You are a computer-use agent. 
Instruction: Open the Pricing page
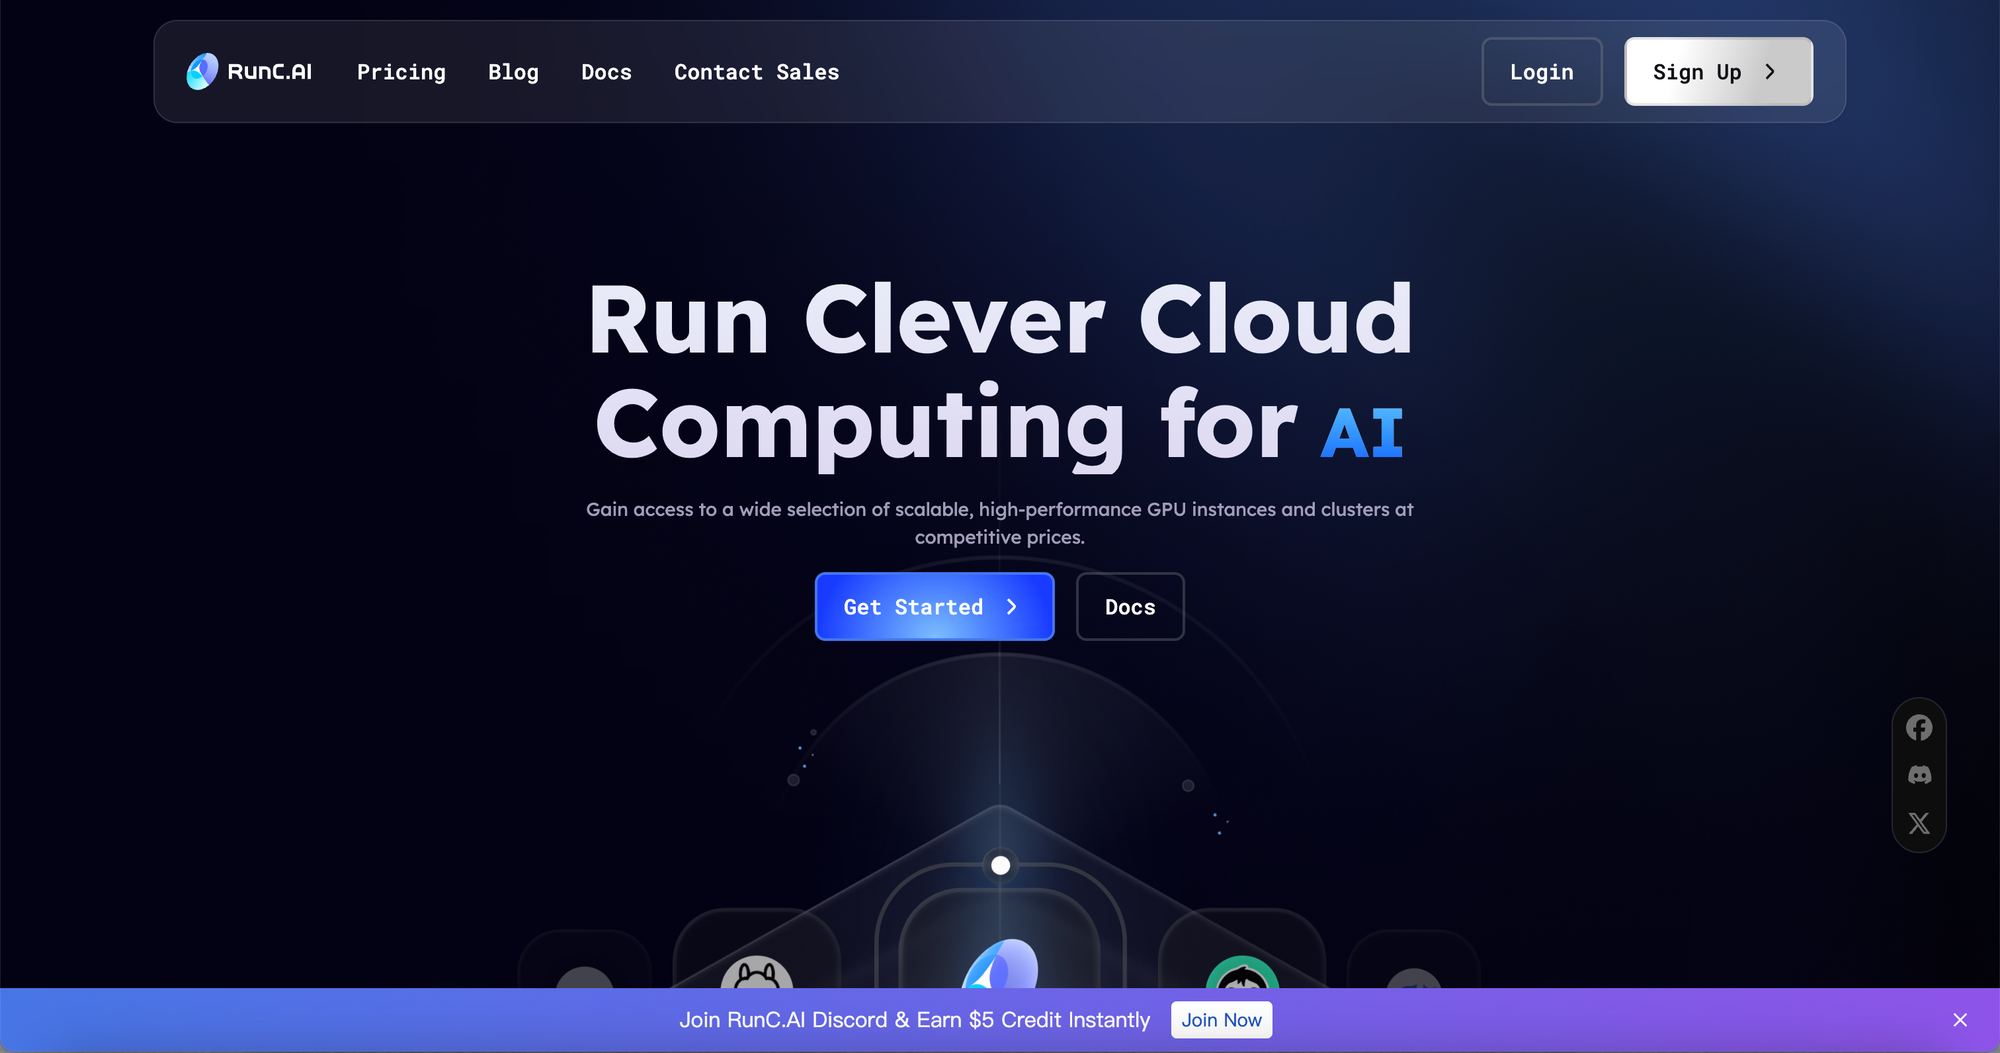pos(401,72)
